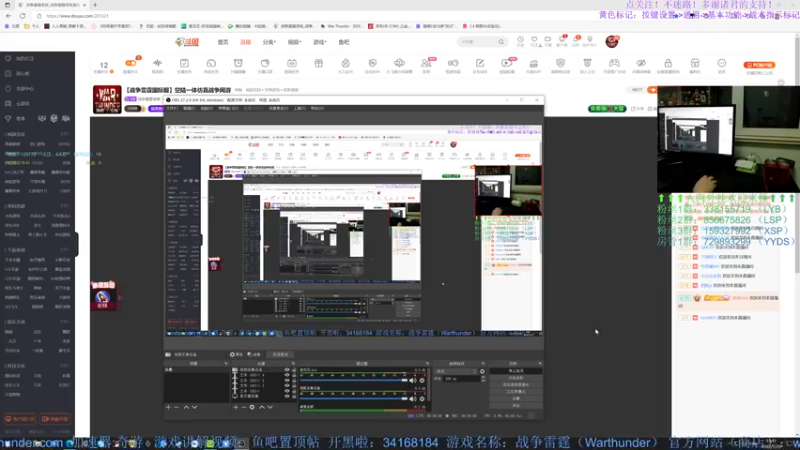
Task: Expand 分类 dropdown in Douyu navigation
Action: click(x=269, y=42)
